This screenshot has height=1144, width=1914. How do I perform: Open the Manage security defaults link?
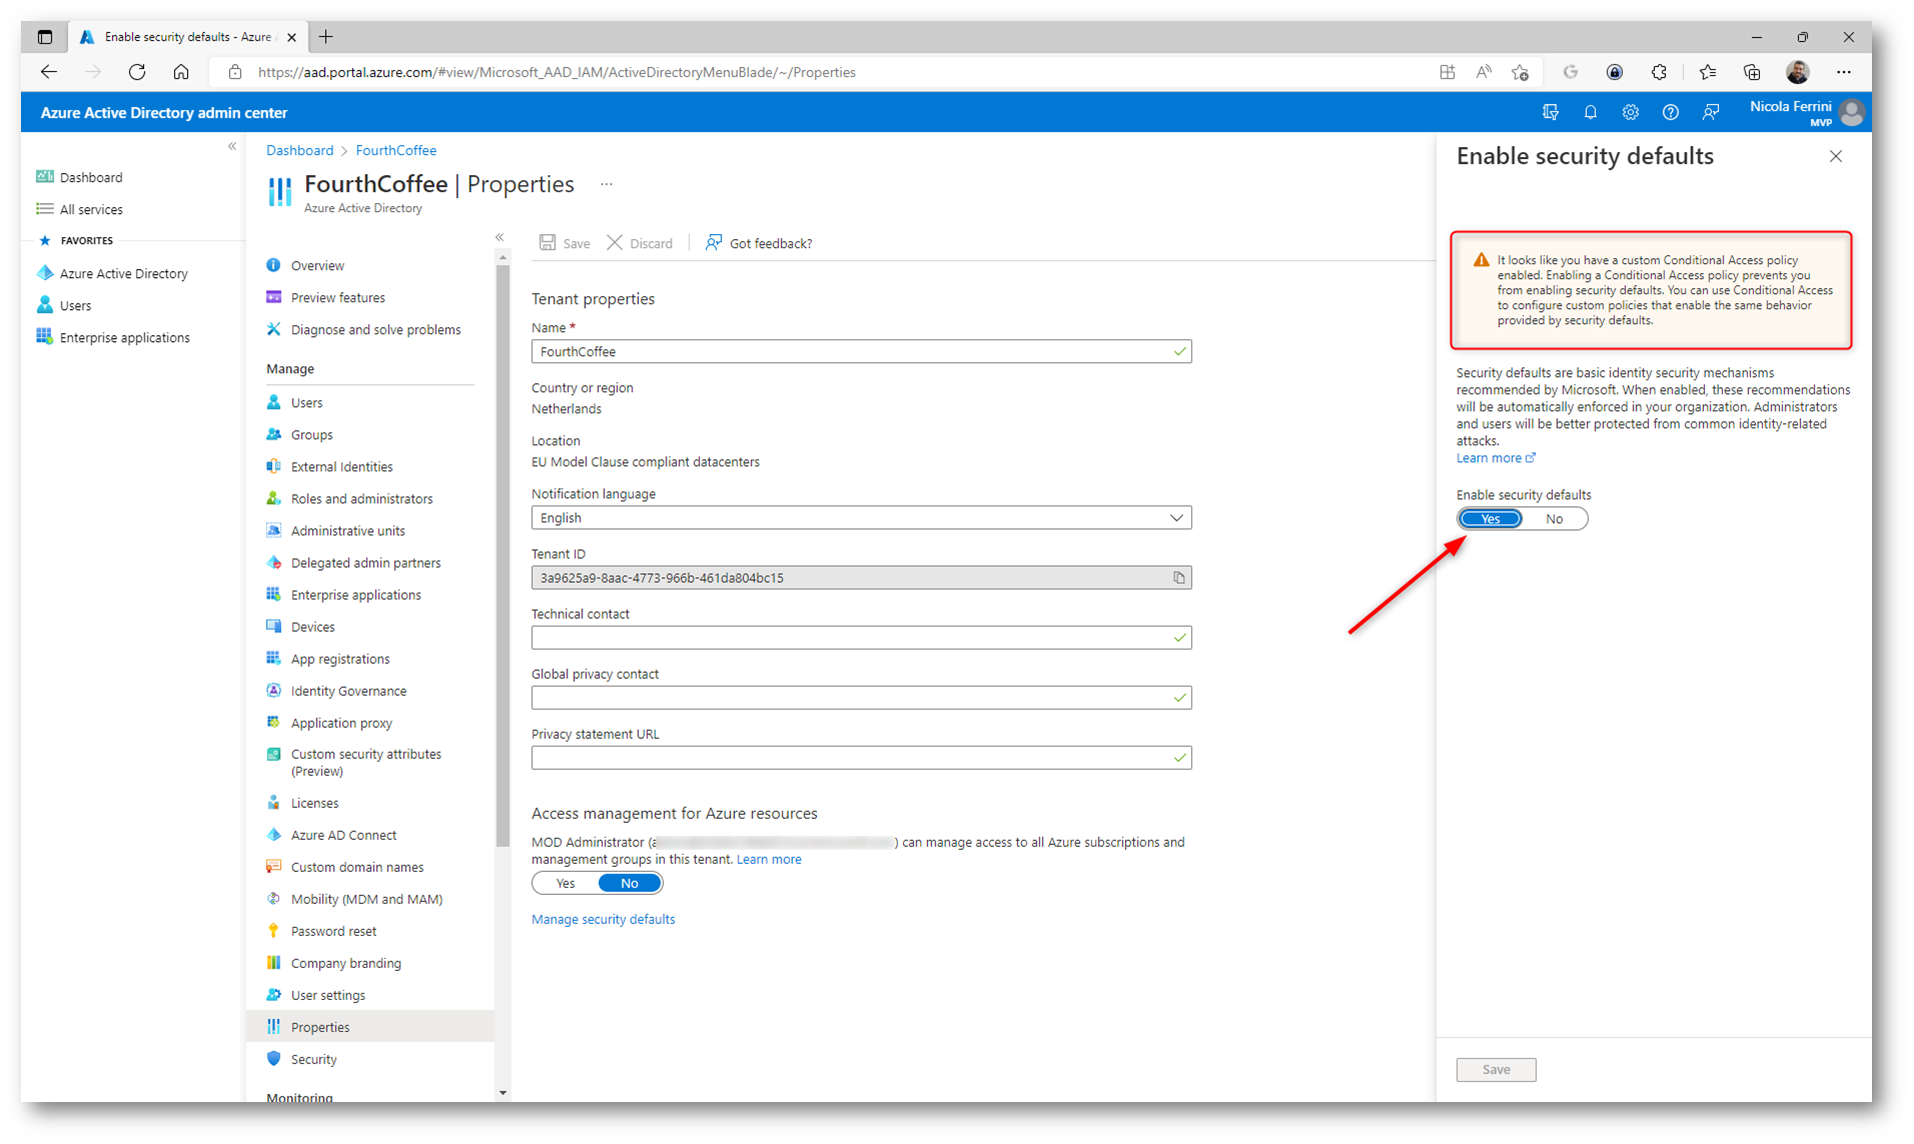[602, 919]
